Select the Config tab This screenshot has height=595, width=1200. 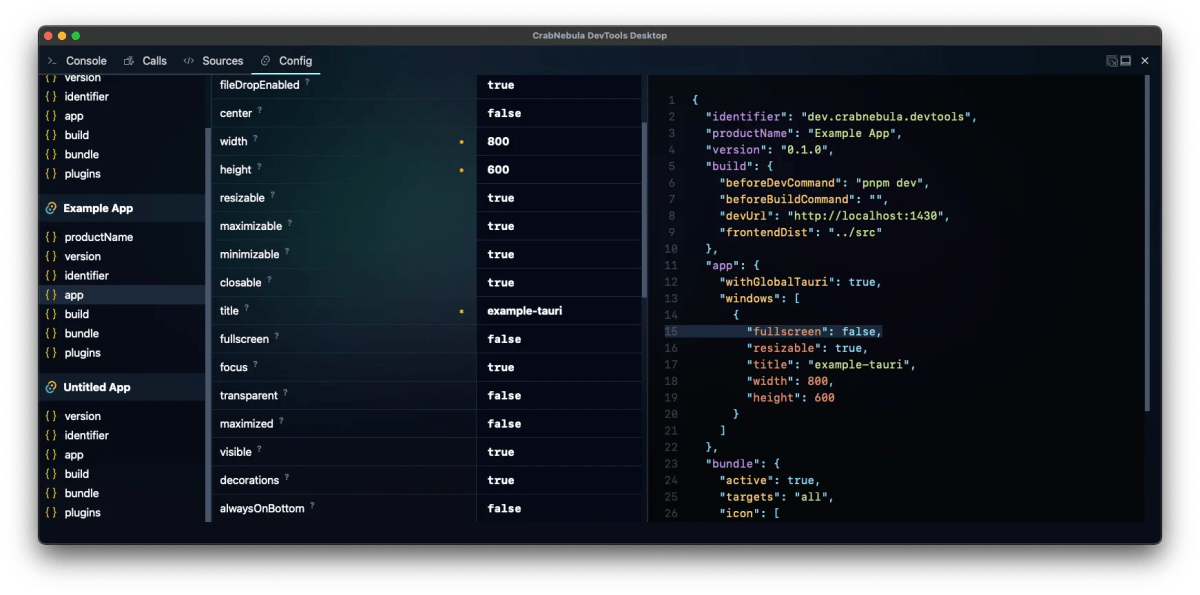[x=286, y=61]
